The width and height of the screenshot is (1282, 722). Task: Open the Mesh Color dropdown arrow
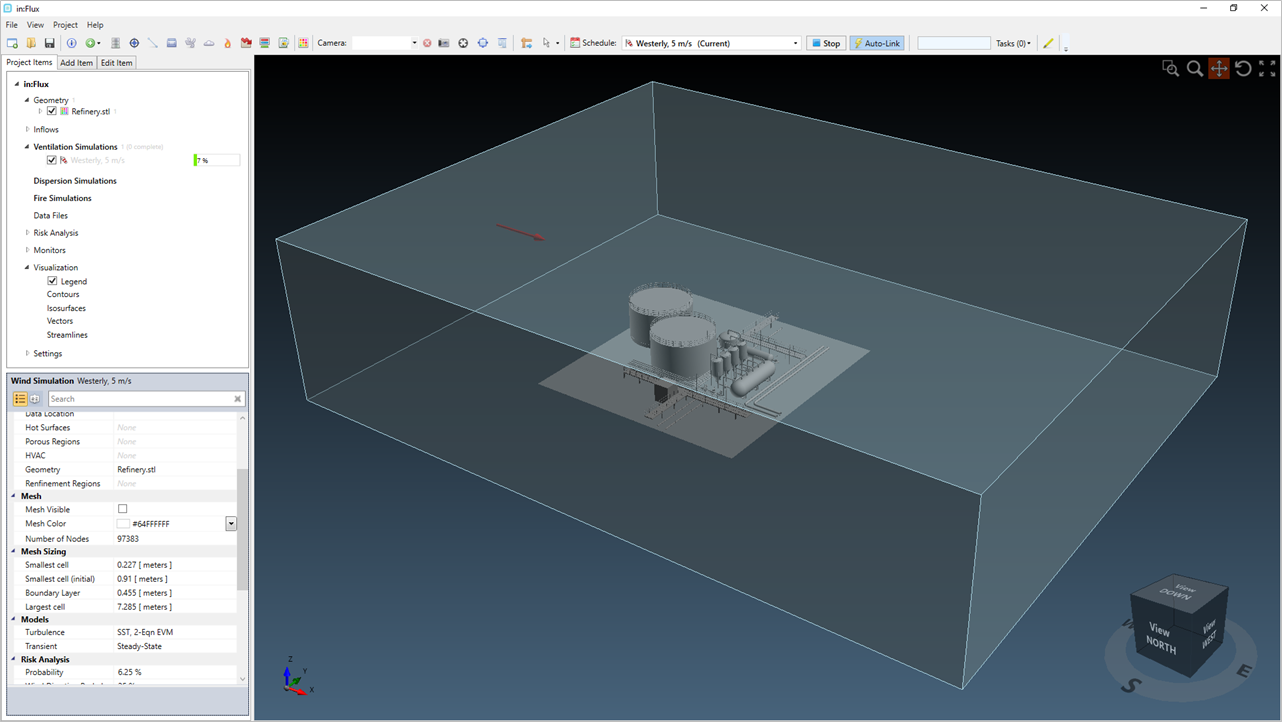pos(231,523)
